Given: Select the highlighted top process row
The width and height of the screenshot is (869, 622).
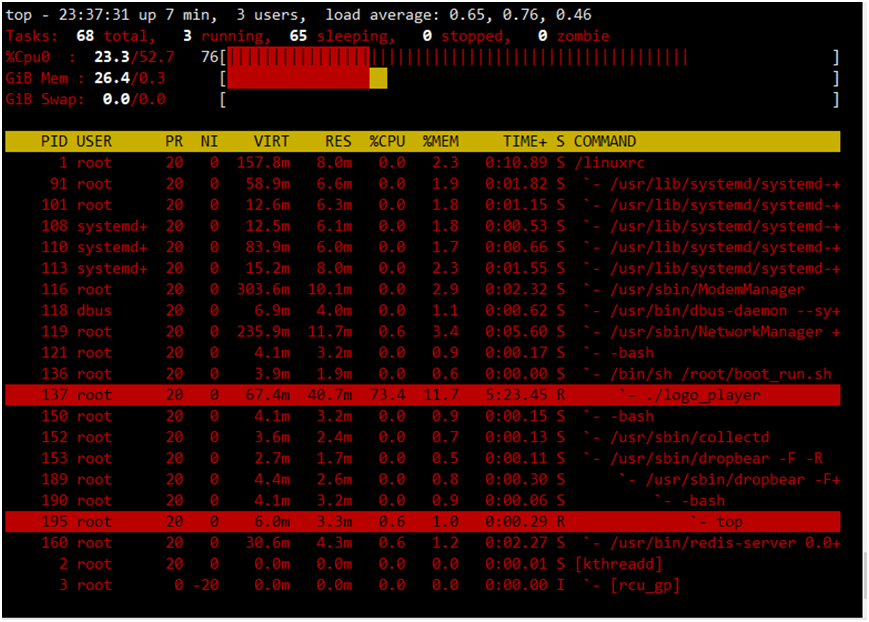Looking at the screenshot, I should [423, 522].
